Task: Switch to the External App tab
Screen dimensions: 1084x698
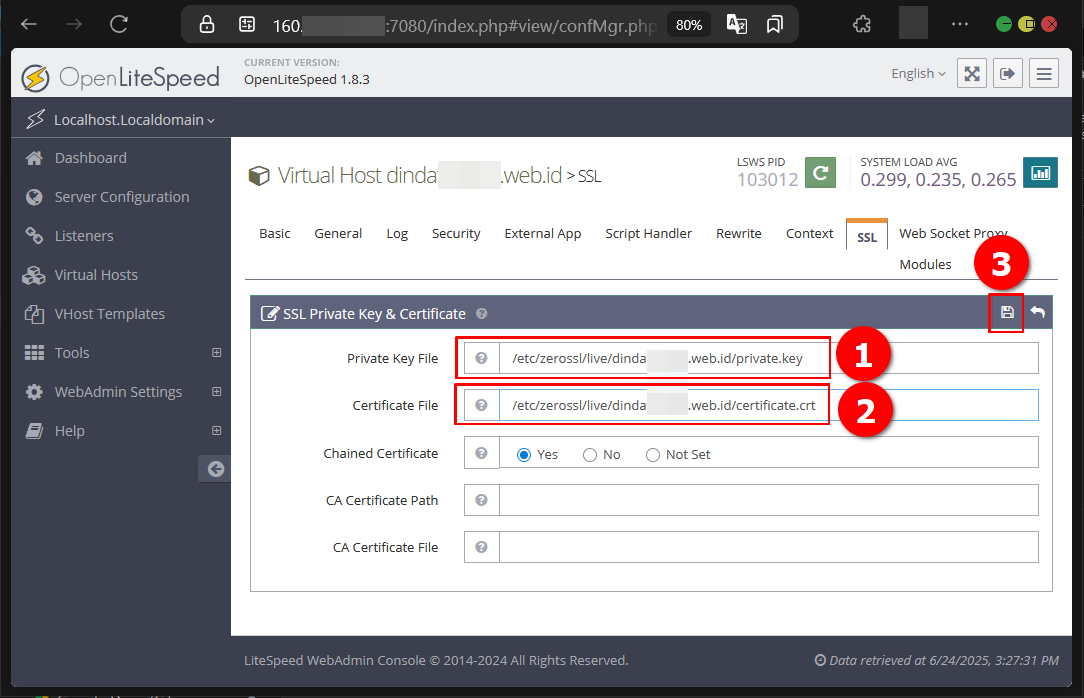Action: [x=543, y=234]
